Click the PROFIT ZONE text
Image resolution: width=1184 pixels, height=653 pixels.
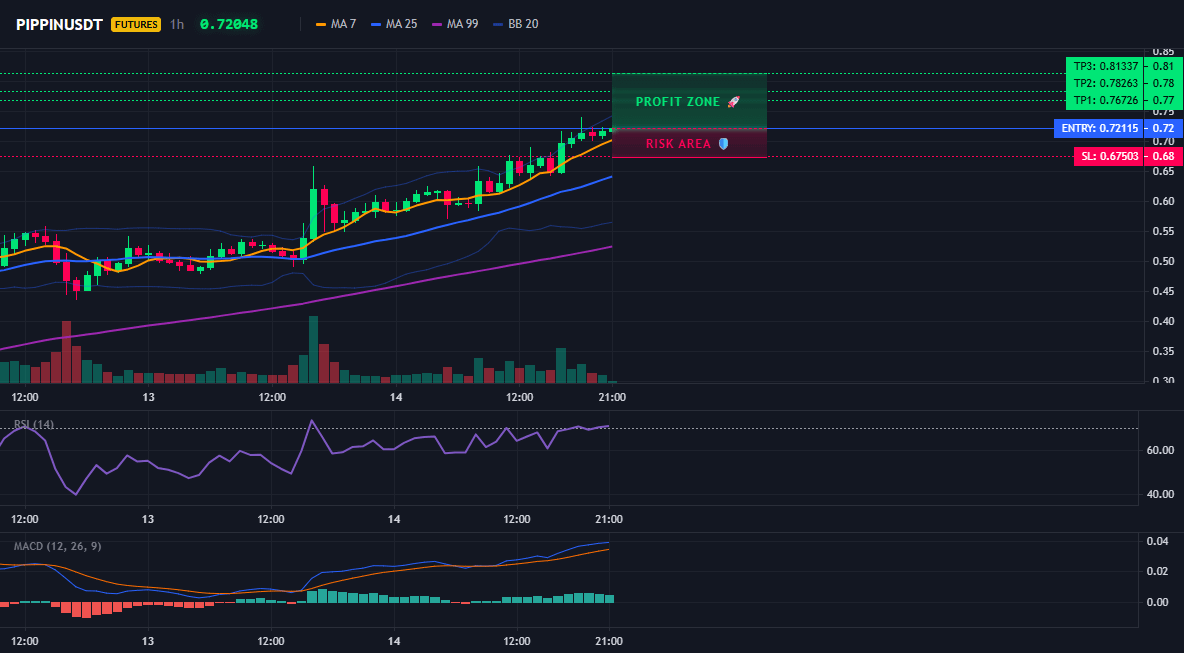click(x=678, y=102)
